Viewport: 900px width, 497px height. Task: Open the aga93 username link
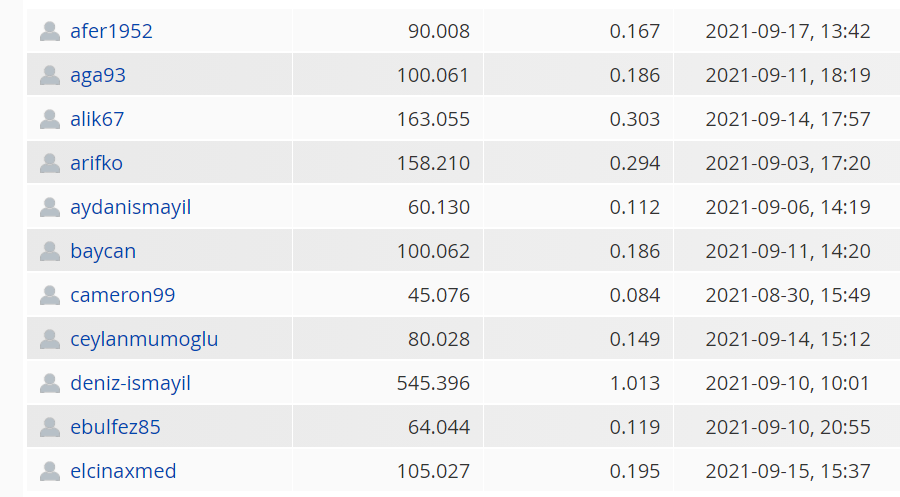click(98, 75)
